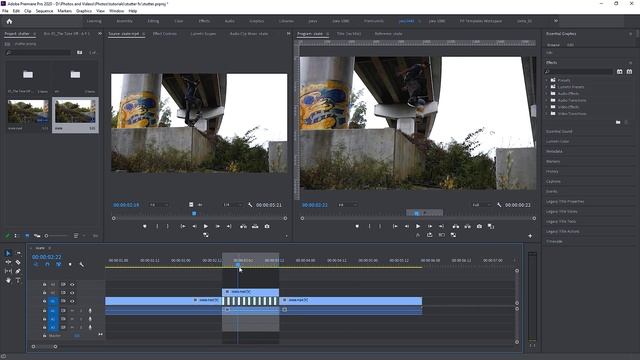Open Program monitor button editor plus
This screenshot has width=640, height=360.
[x=530, y=236]
